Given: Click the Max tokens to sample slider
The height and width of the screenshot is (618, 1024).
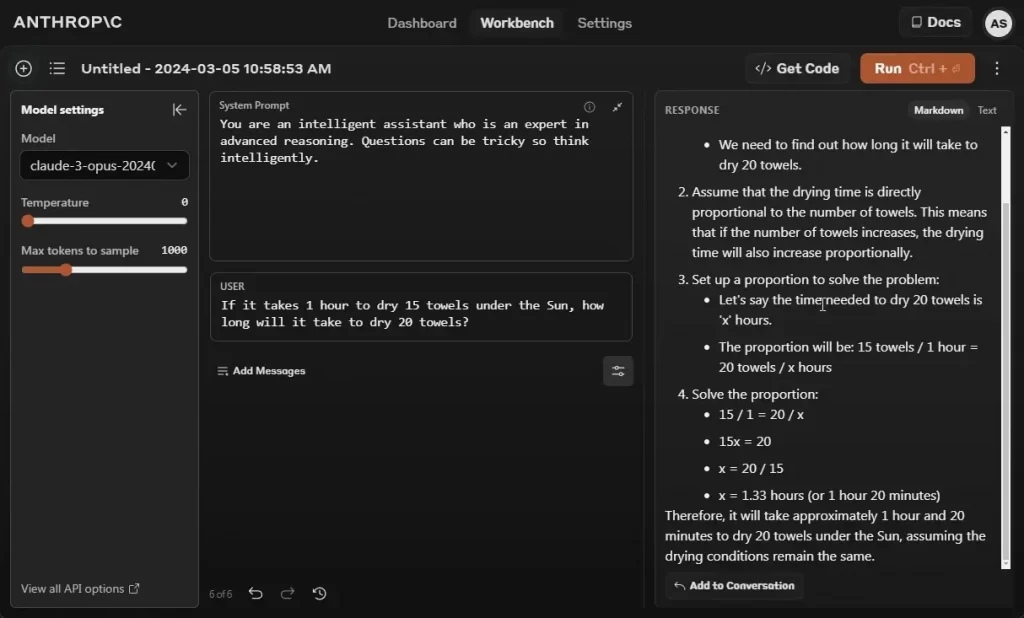Looking at the screenshot, I should point(104,270).
